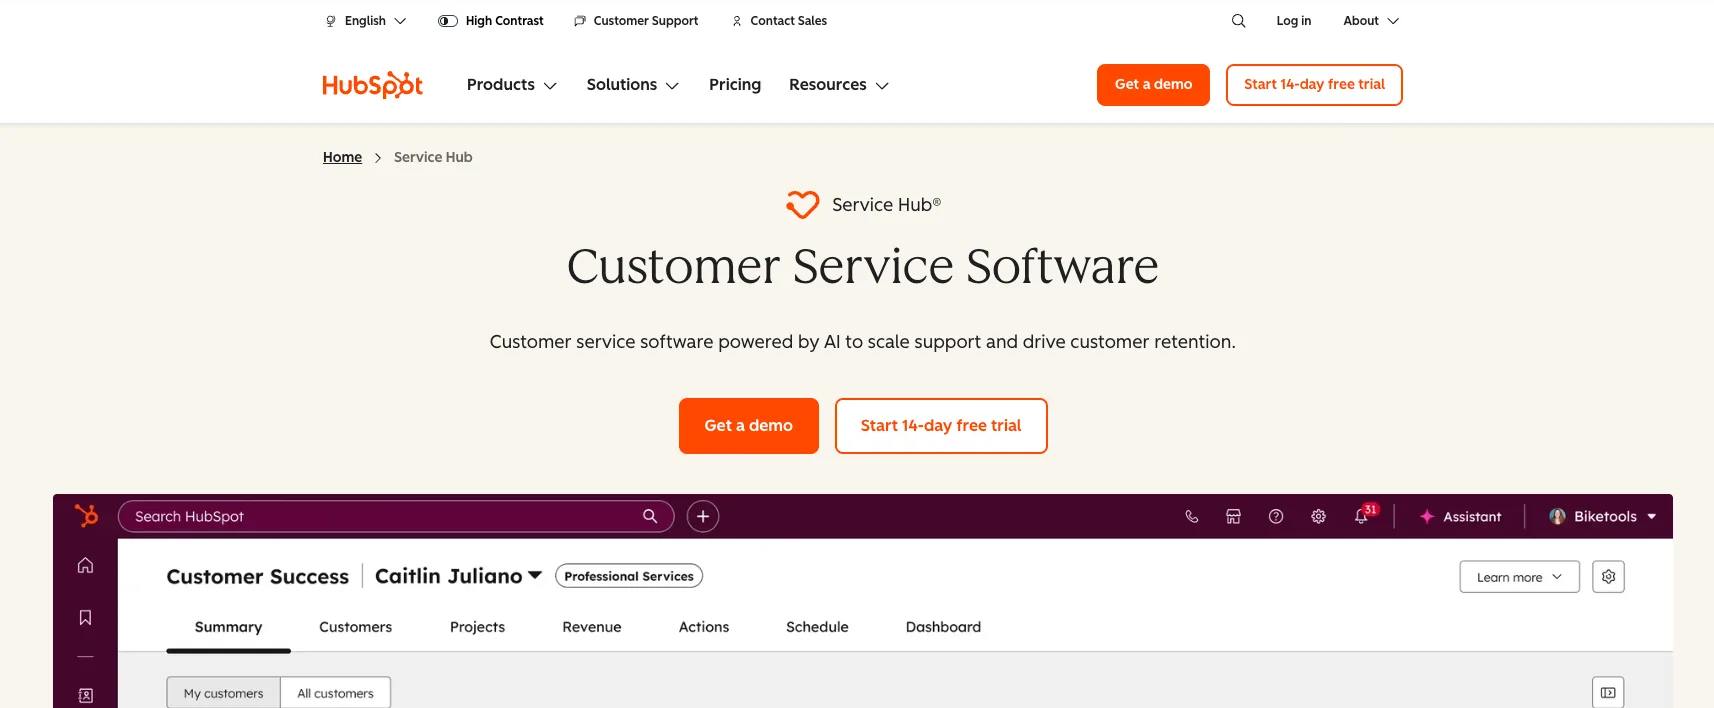This screenshot has width=1714, height=708.
Task: Click the Log in link
Action: point(1293,21)
